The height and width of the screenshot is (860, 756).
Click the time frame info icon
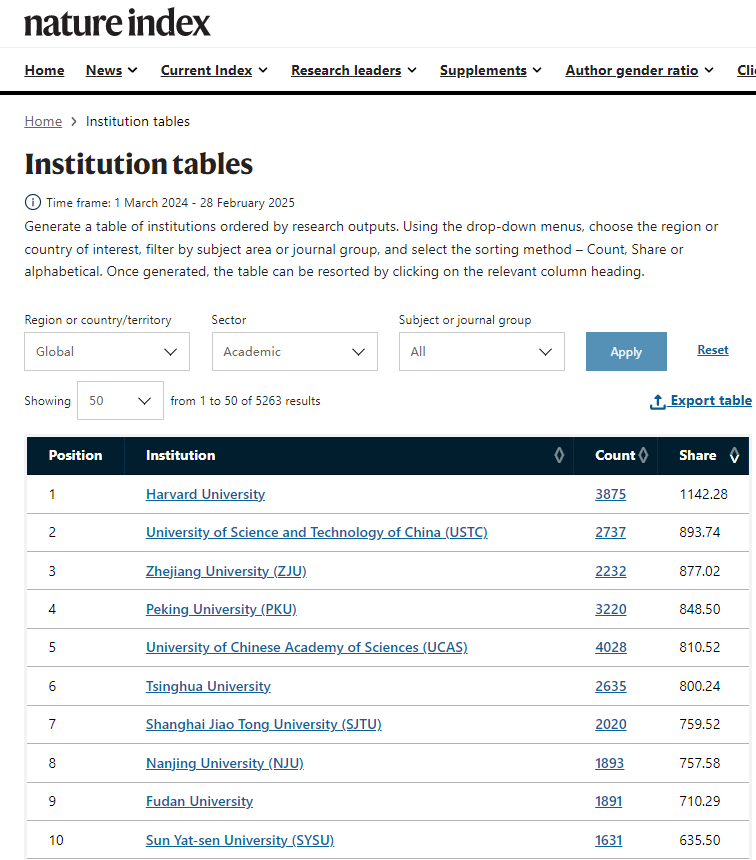point(33,202)
